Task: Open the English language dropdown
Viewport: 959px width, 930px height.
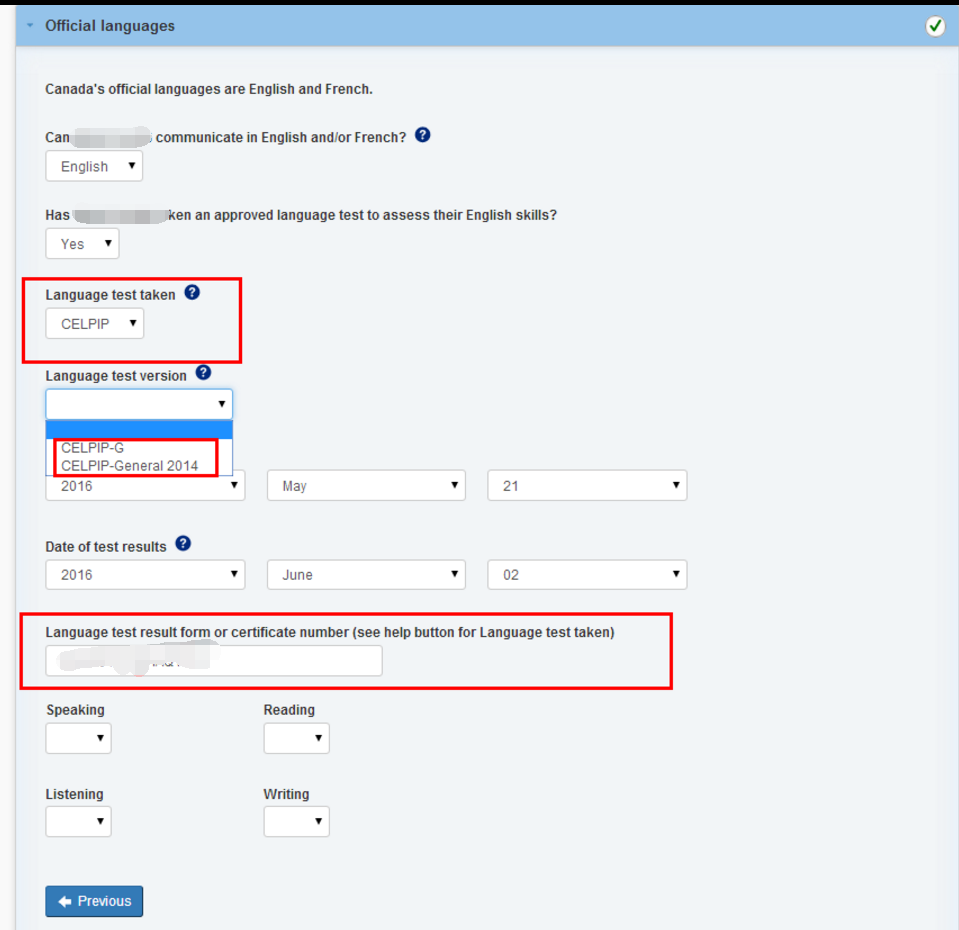Action: coord(94,166)
